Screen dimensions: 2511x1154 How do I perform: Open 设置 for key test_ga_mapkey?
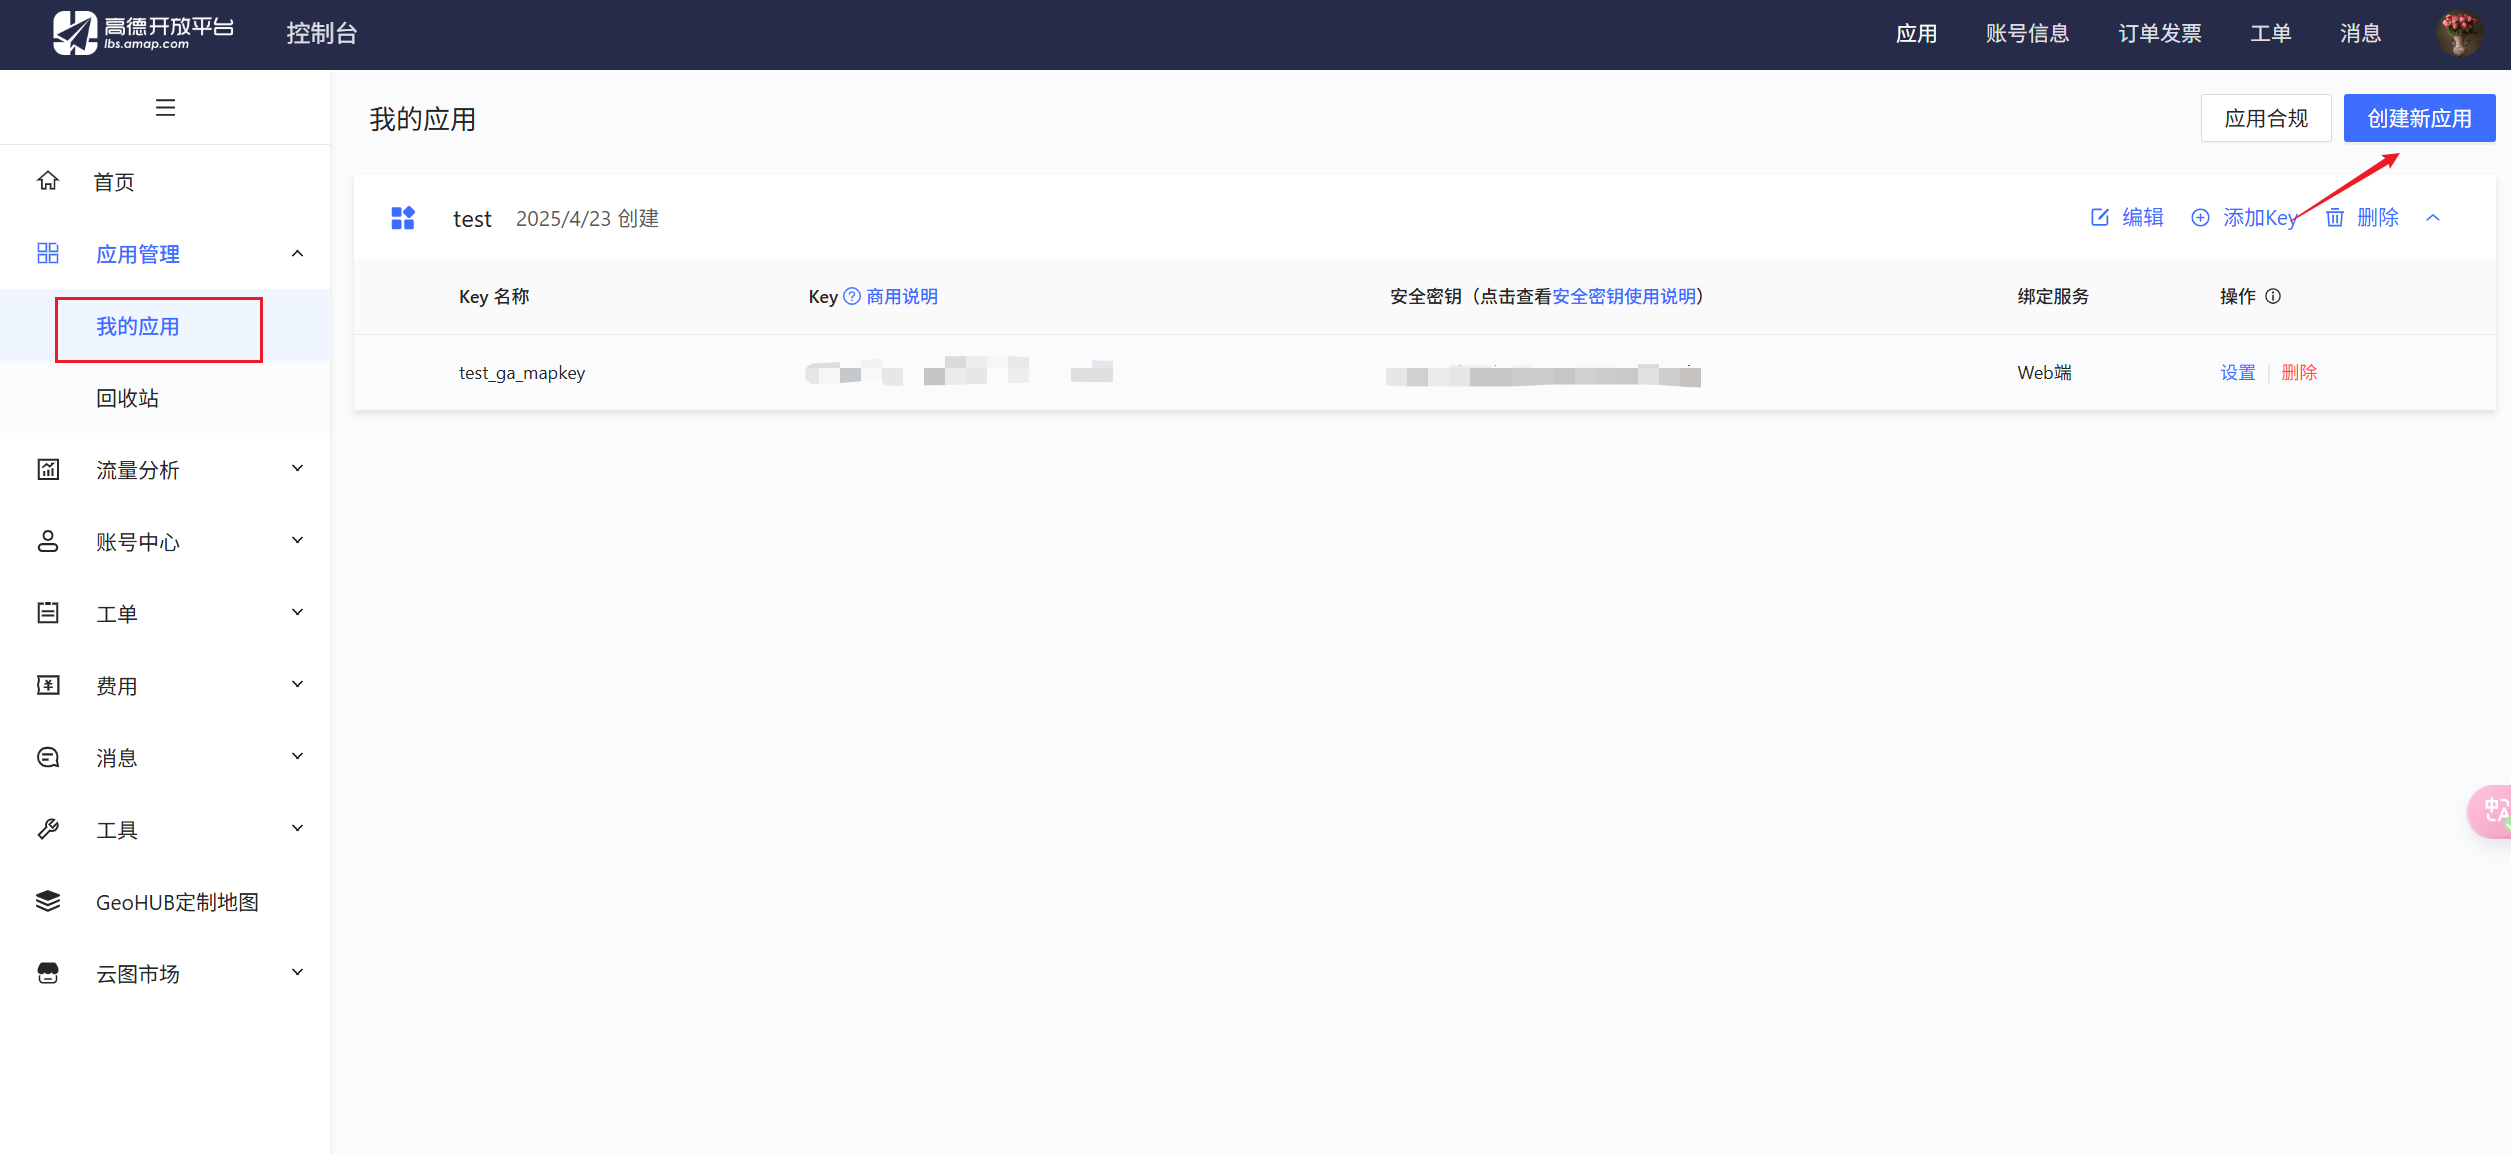(x=2237, y=372)
